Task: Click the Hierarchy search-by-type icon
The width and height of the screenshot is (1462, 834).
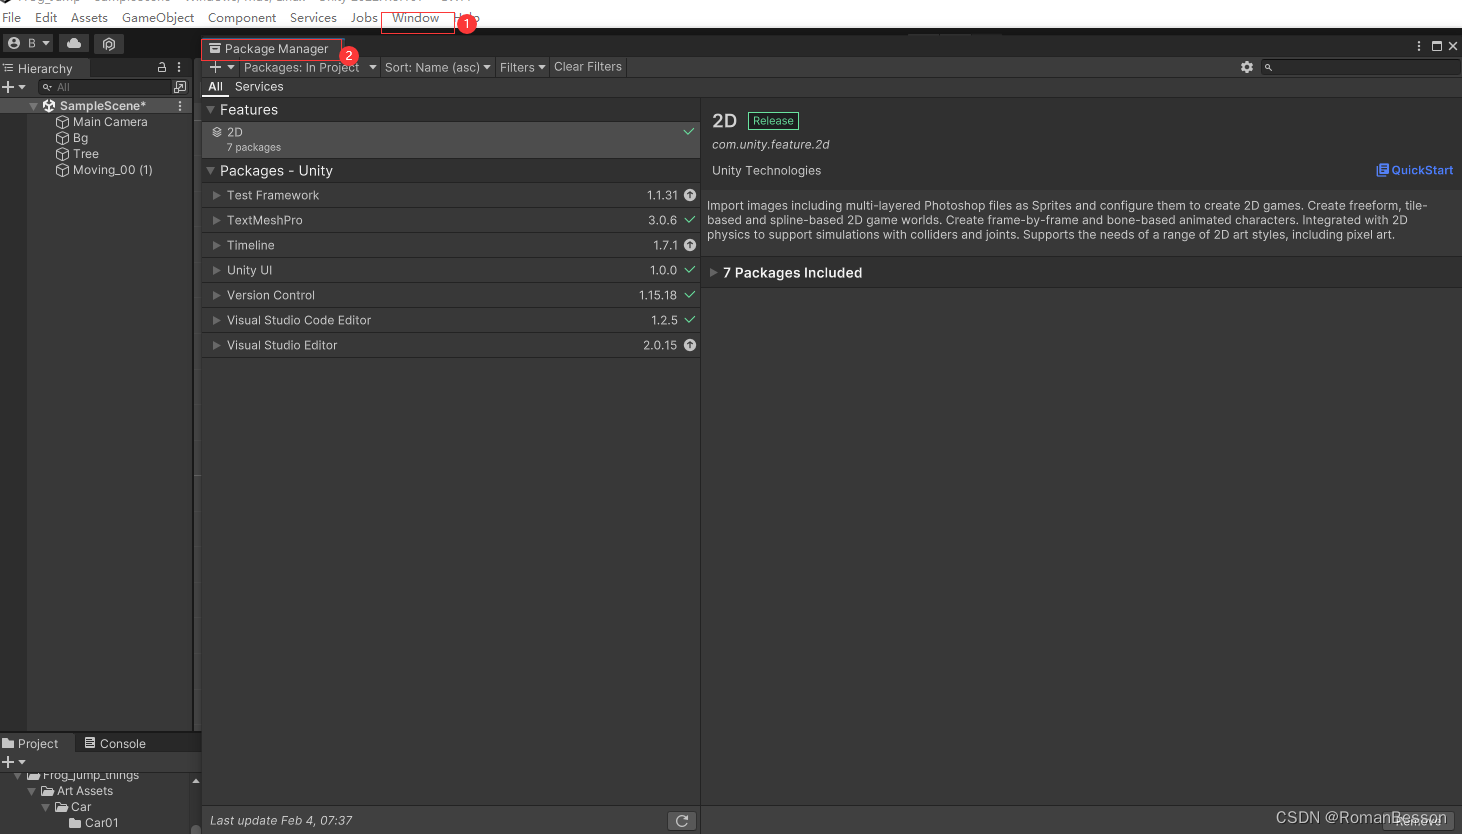Action: pos(180,87)
